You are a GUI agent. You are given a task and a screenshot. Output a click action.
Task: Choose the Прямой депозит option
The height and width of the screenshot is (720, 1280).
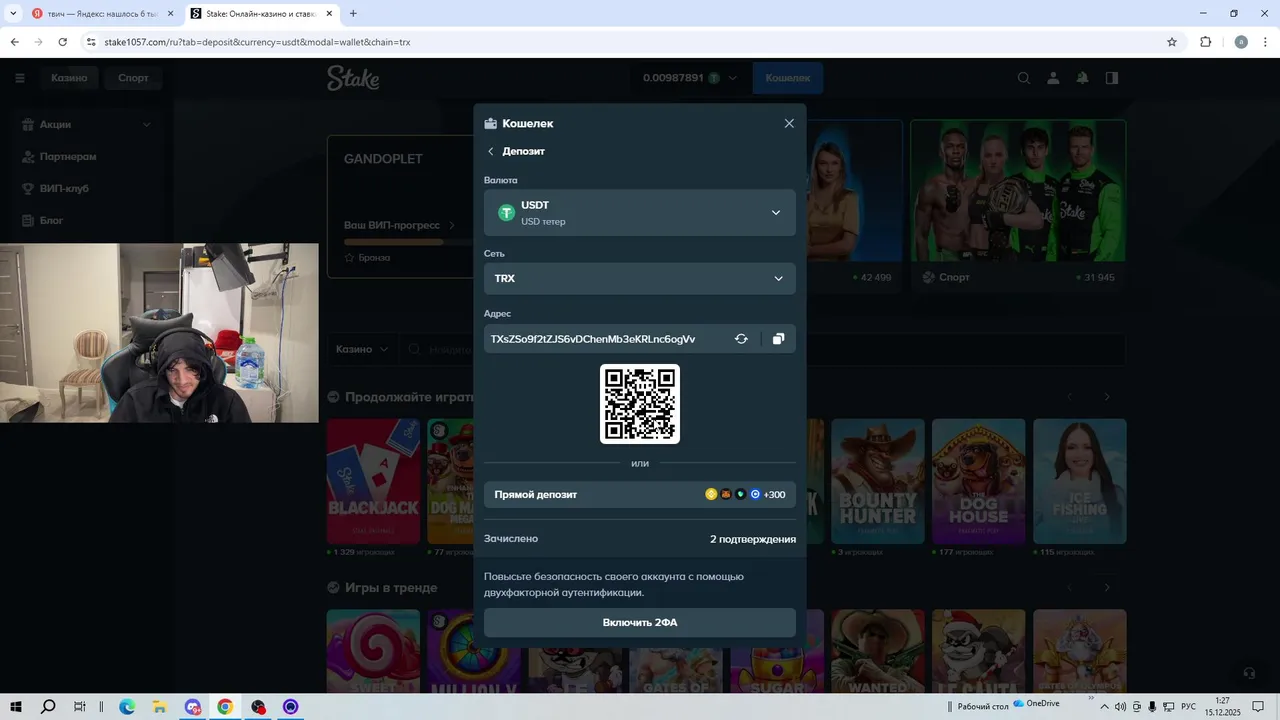pyautogui.click(x=640, y=494)
